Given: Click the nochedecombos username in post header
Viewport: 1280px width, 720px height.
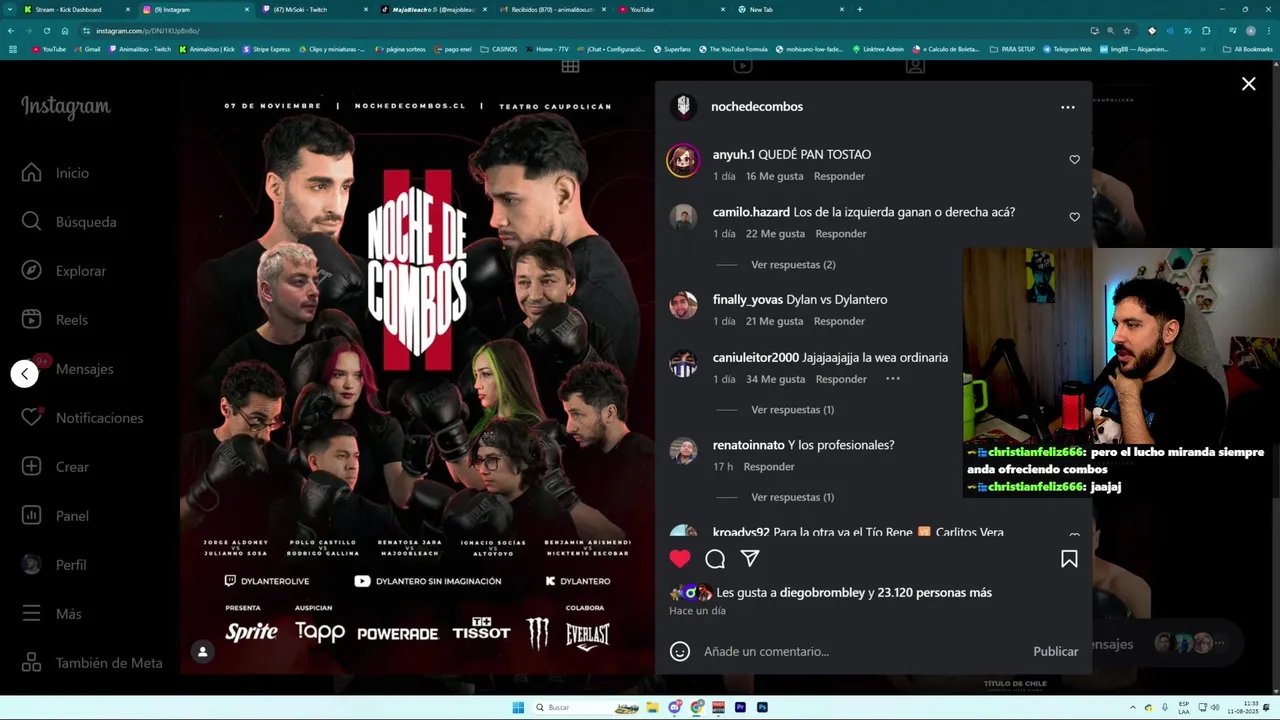Looking at the screenshot, I should point(757,106).
